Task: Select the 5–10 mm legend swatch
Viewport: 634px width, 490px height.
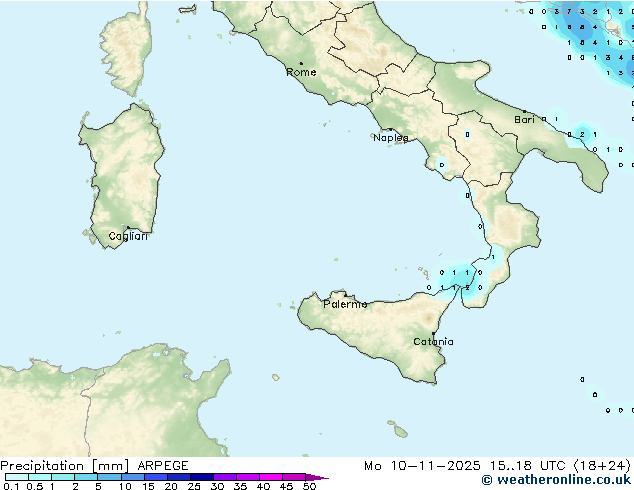Action: pos(109,477)
